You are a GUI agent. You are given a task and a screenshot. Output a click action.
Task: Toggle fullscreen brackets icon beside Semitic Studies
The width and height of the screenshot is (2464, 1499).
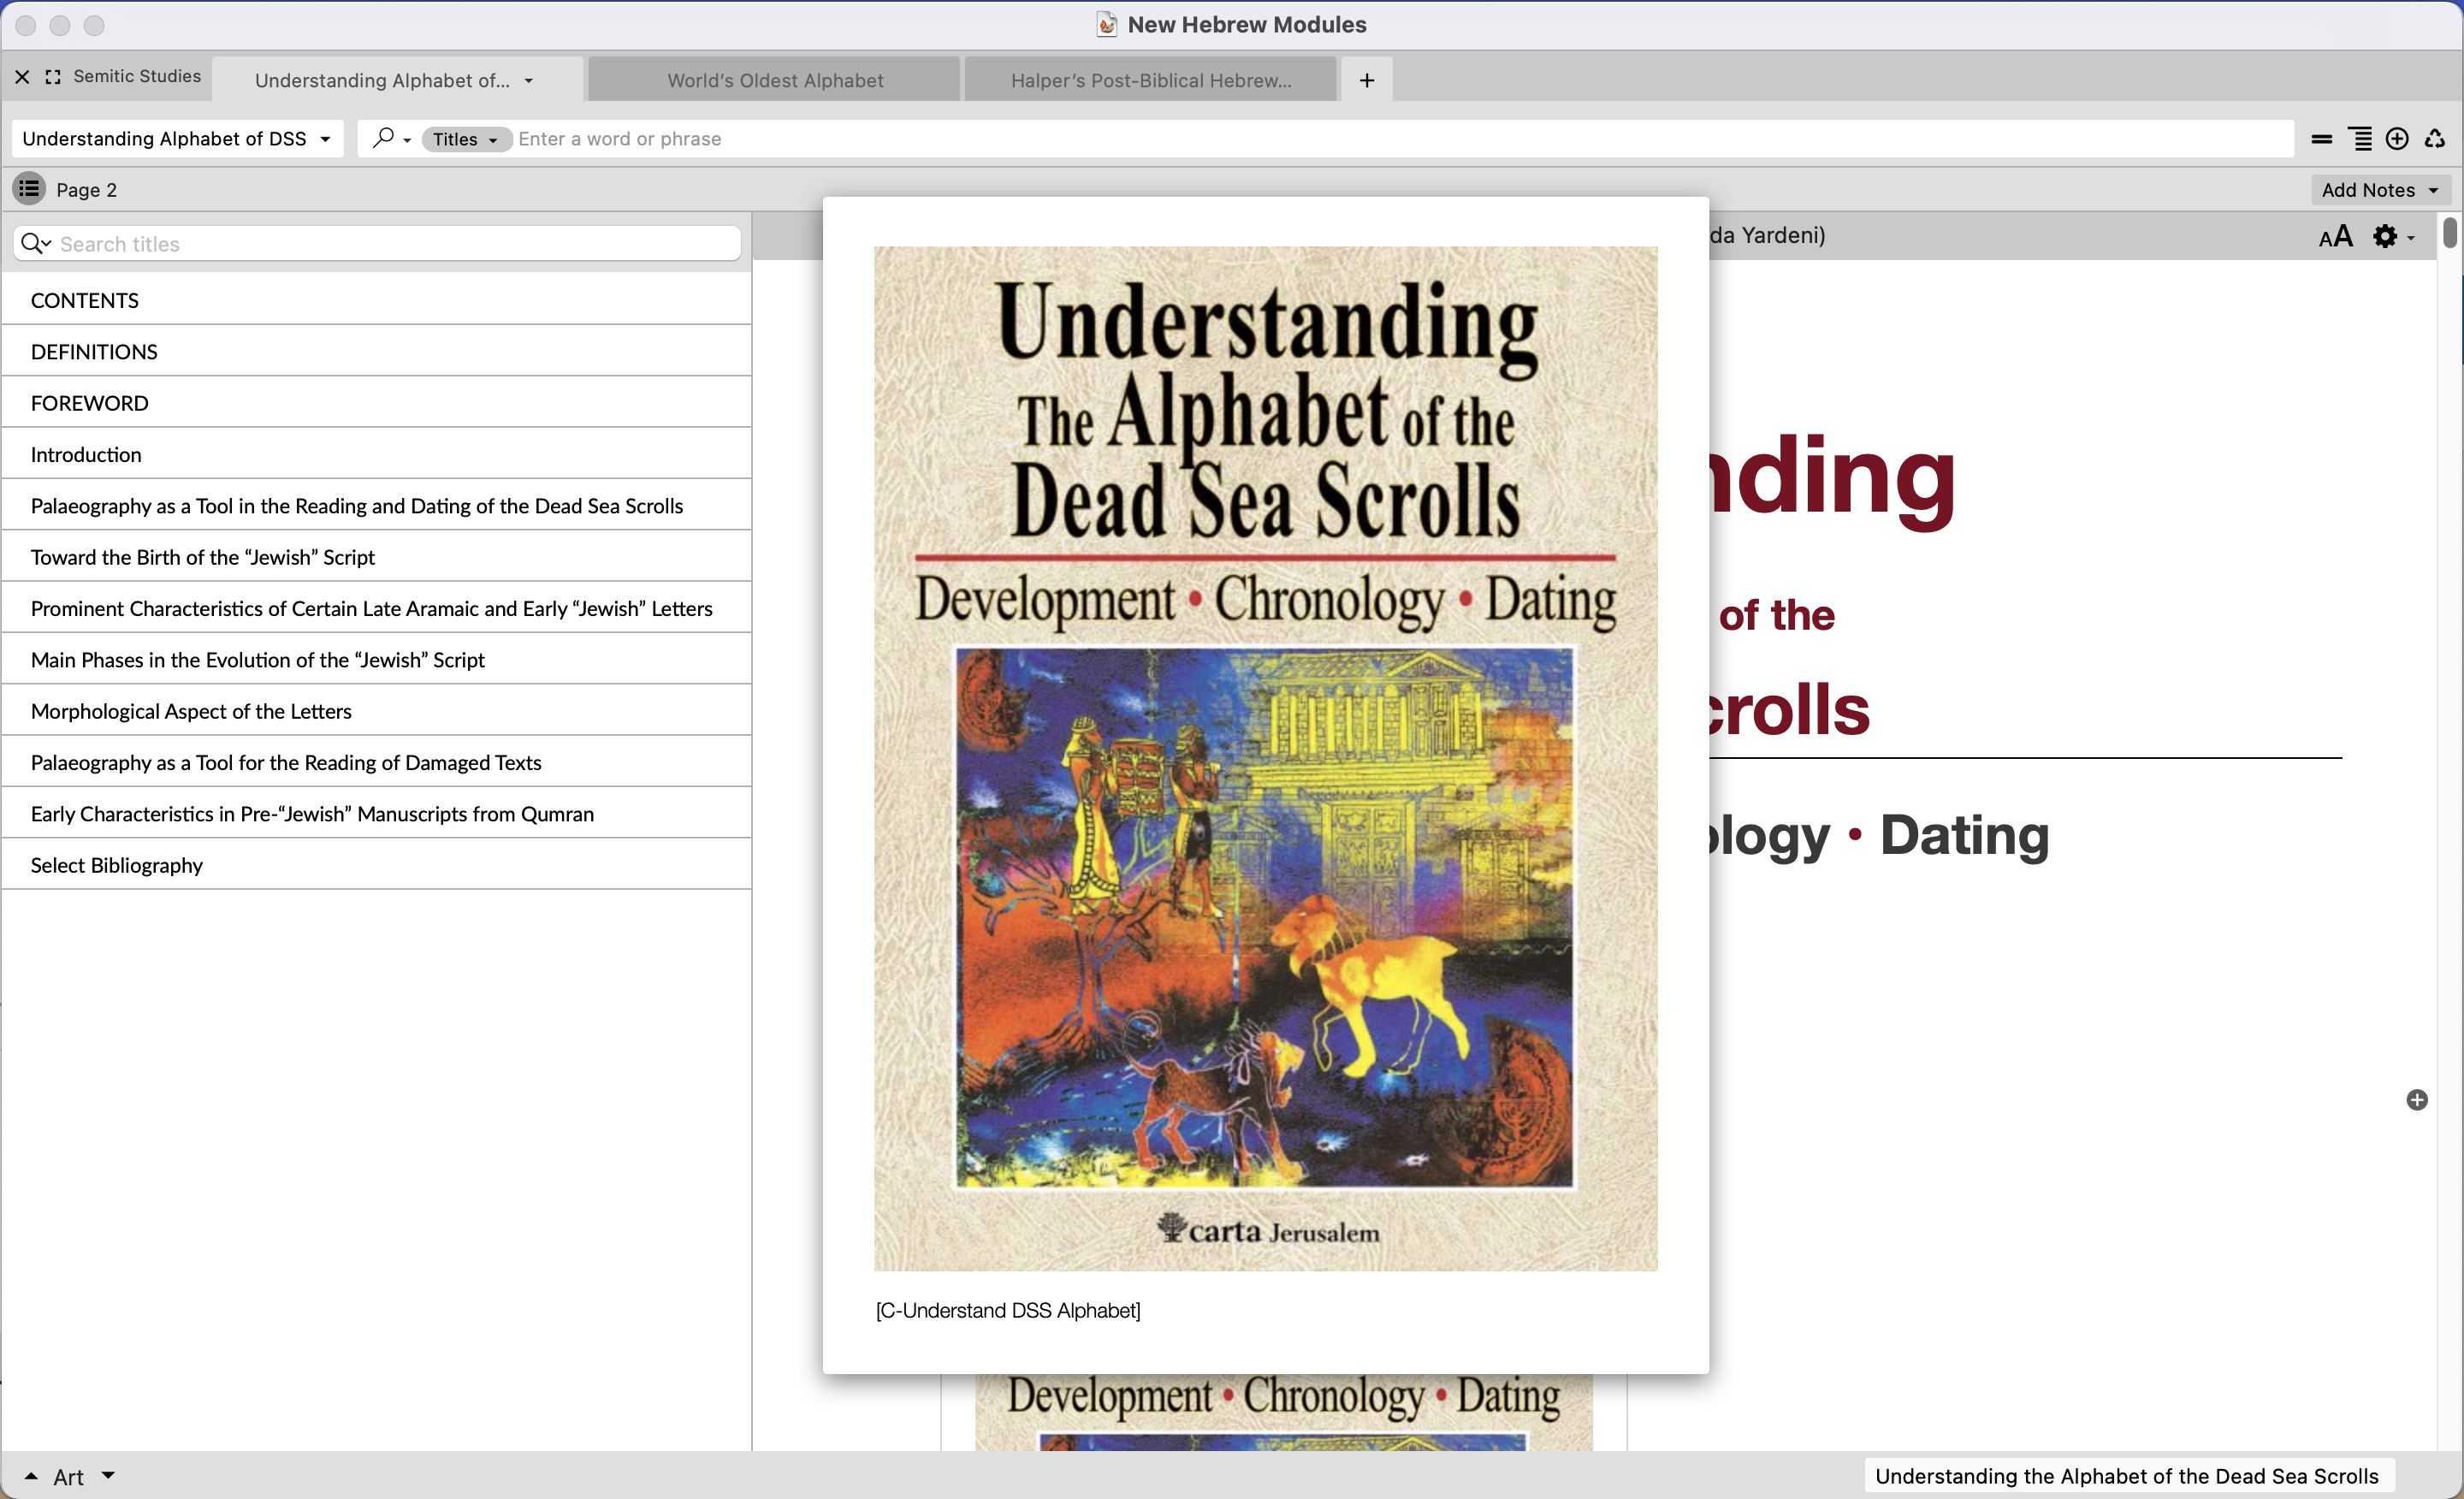(x=53, y=76)
